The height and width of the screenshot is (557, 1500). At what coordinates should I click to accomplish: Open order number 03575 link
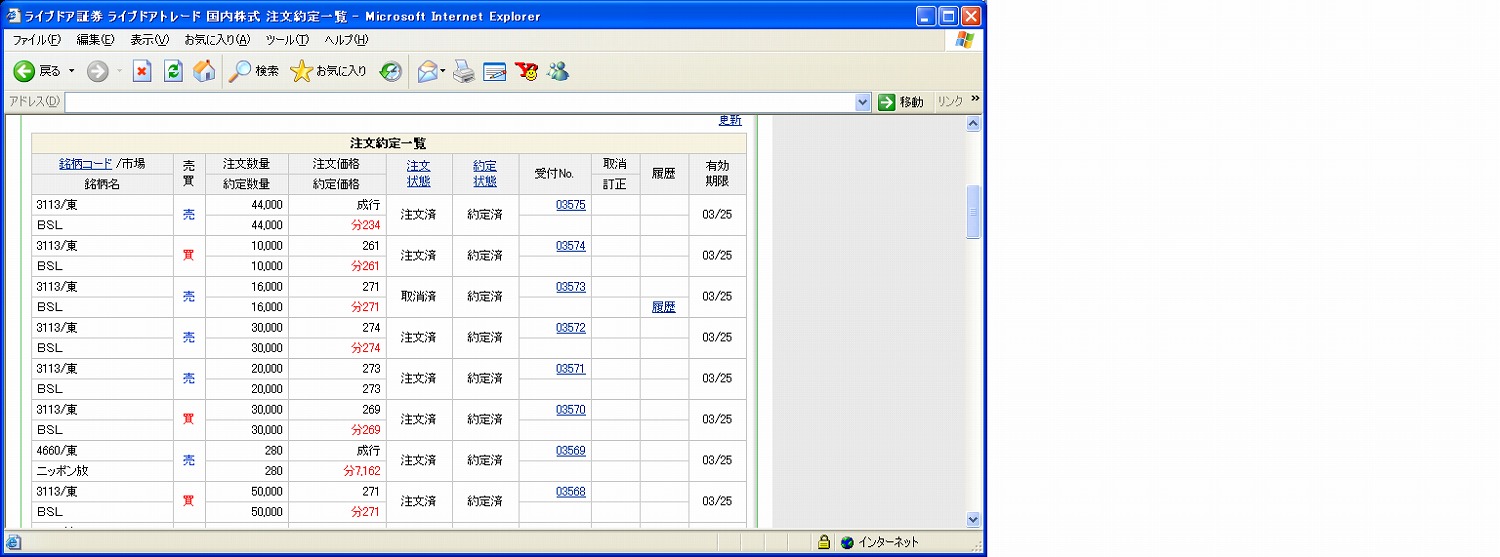(571, 204)
